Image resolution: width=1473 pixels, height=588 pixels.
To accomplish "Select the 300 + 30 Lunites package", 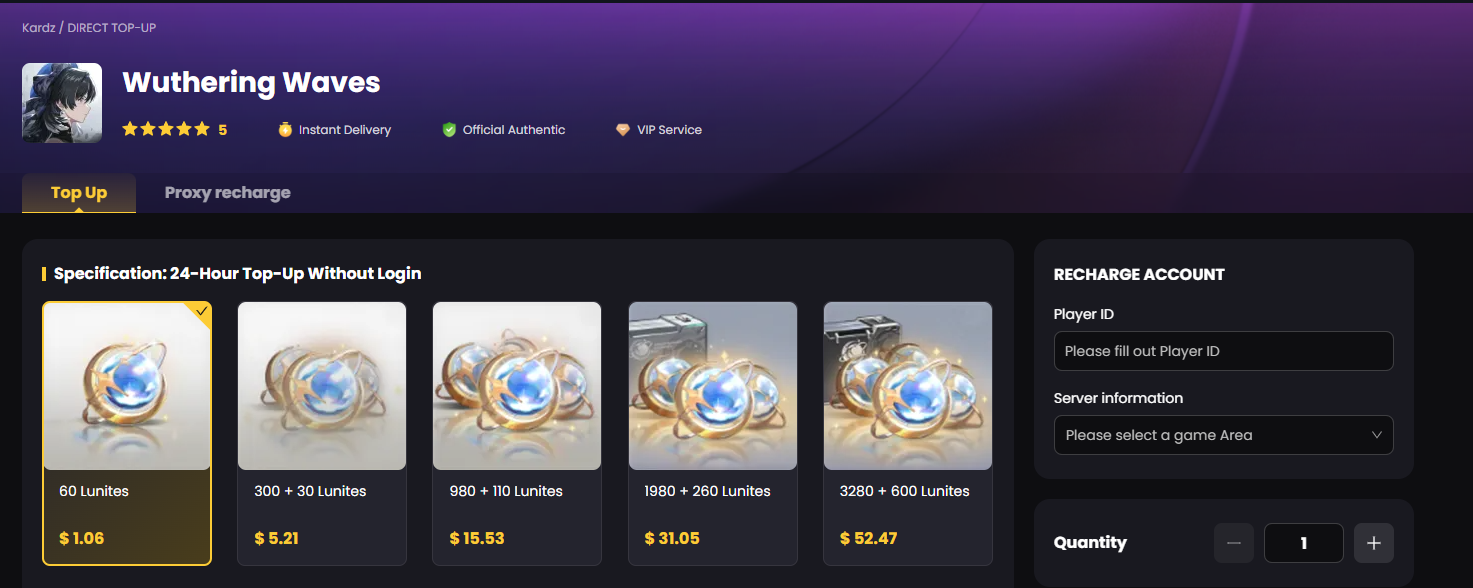I will tap(322, 434).
